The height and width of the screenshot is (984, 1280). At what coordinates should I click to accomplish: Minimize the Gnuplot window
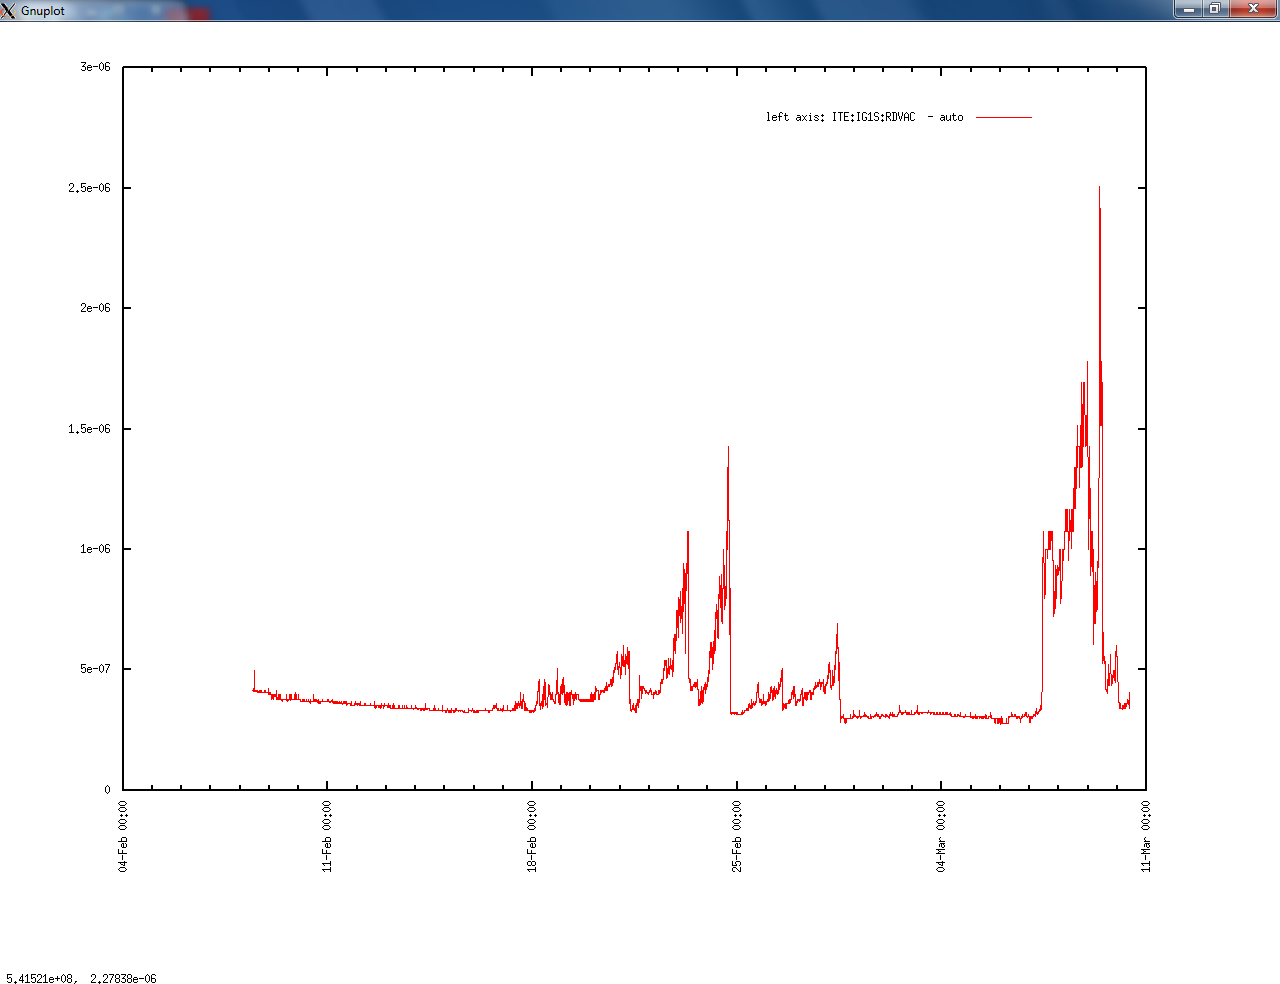[1188, 9]
